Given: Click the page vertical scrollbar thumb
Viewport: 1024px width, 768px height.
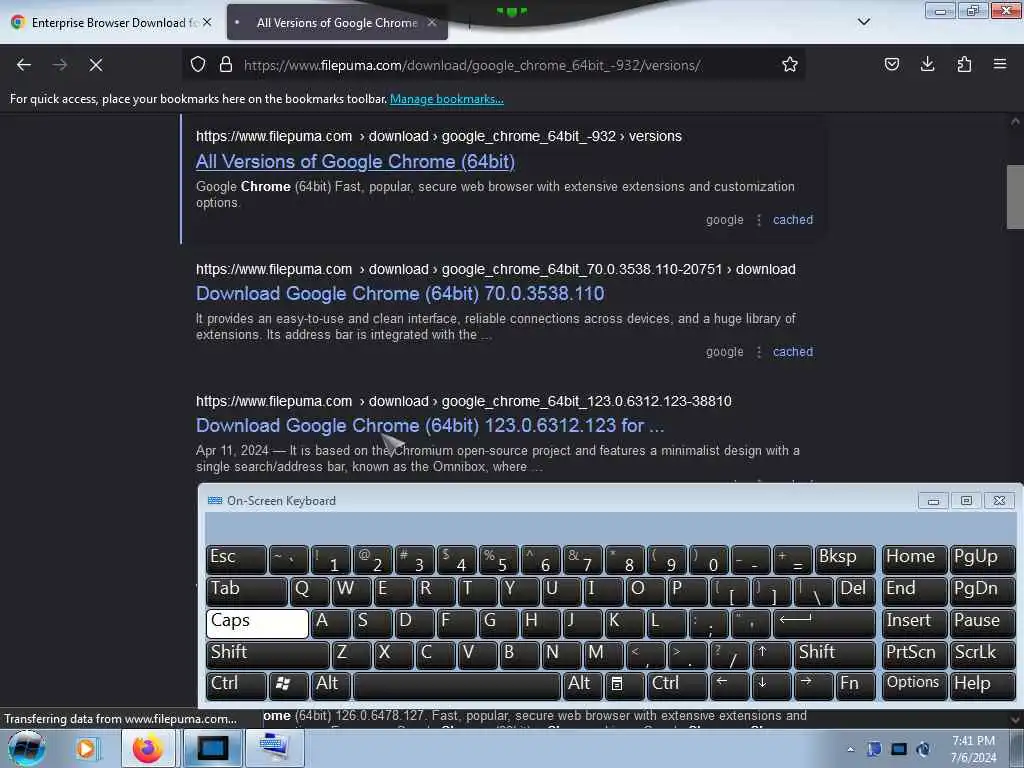Looking at the screenshot, I should [1014, 197].
